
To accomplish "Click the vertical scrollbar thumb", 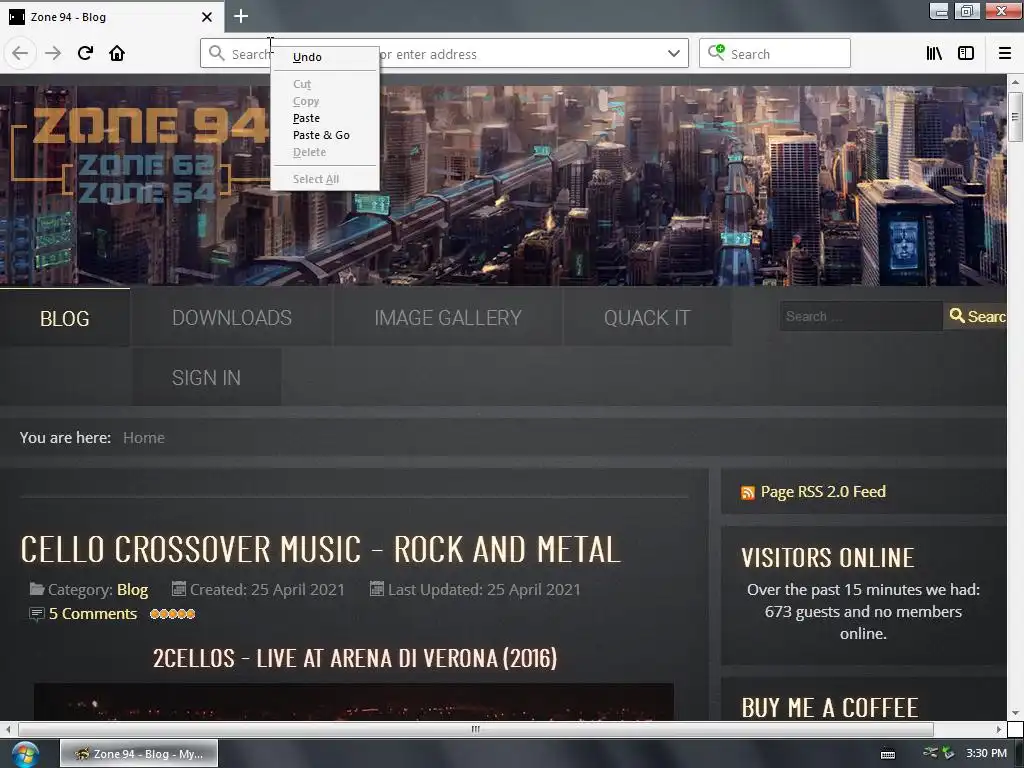I will pos(1014,117).
